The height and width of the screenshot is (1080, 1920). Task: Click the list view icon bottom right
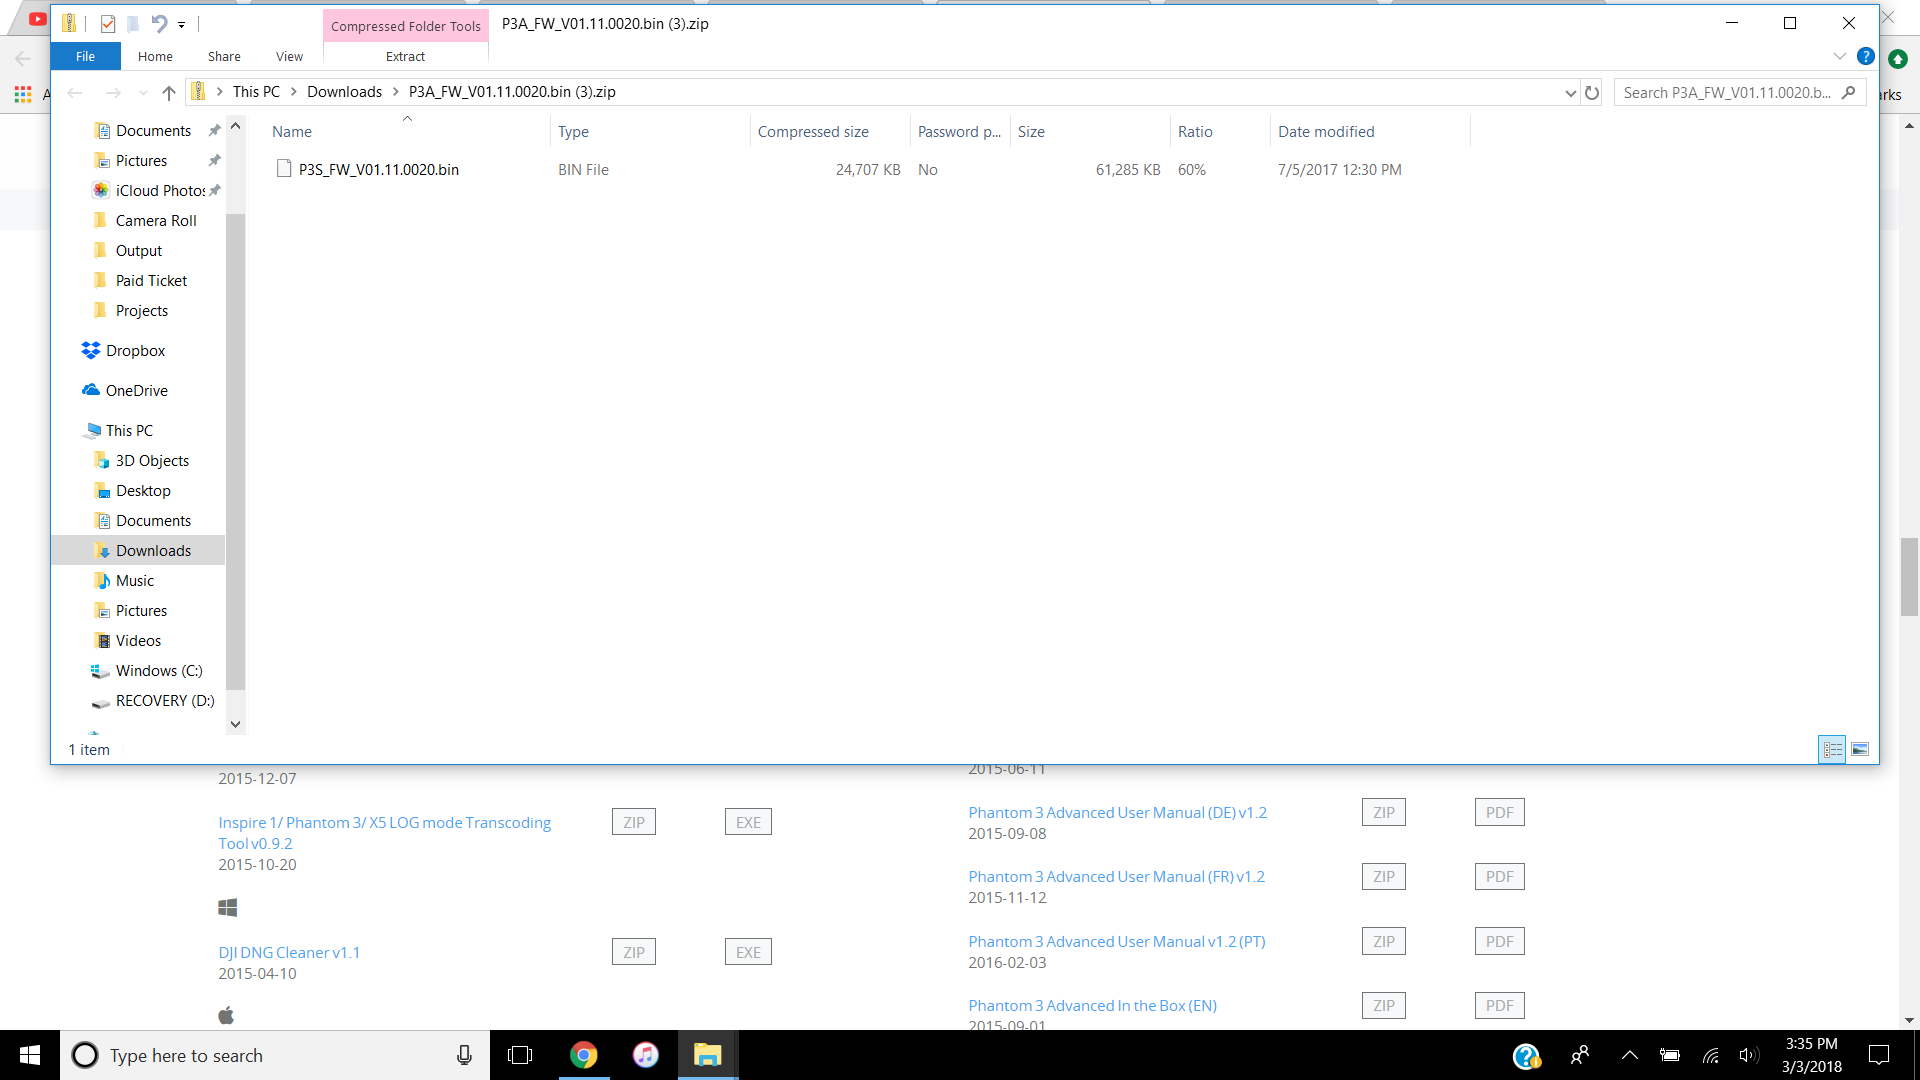click(1832, 748)
